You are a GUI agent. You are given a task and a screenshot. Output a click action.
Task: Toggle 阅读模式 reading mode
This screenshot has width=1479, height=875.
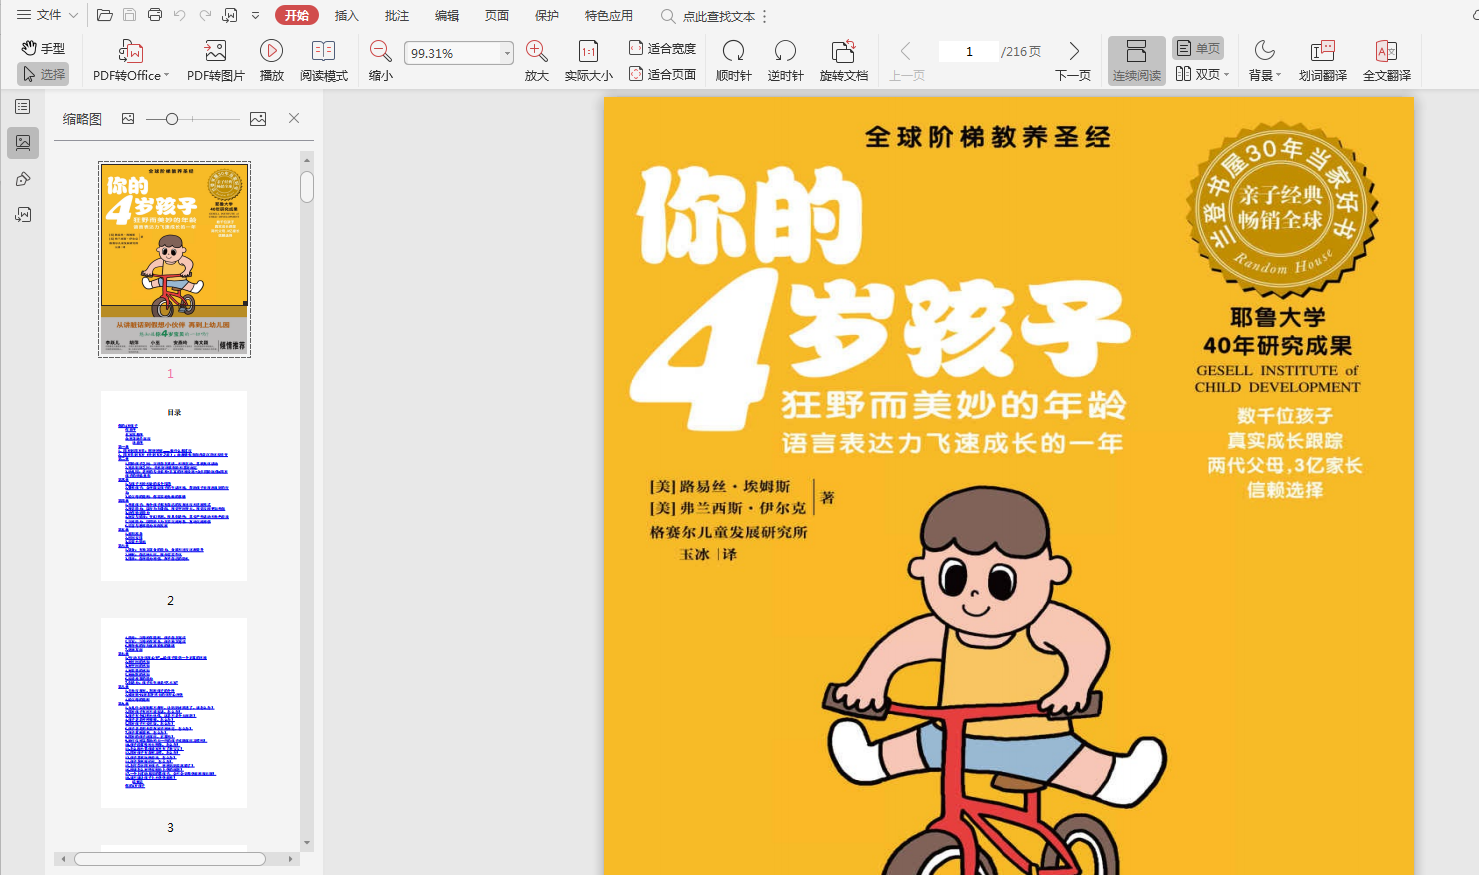click(x=323, y=61)
